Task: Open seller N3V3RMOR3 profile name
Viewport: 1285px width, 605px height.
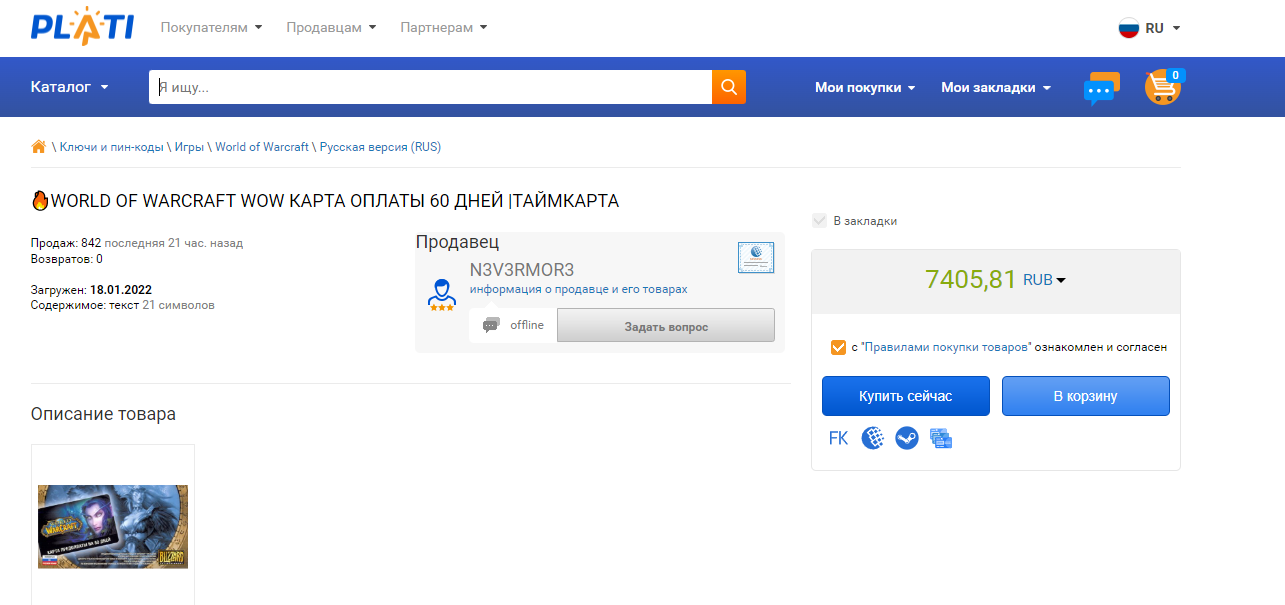Action: click(522, 270)
